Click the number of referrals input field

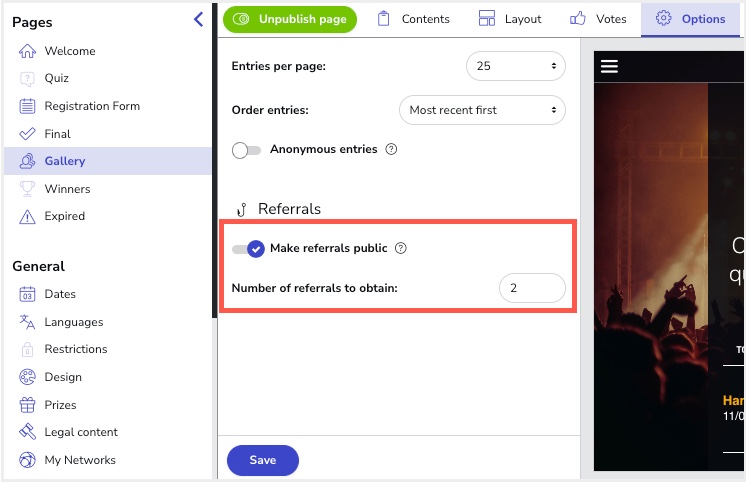[531, 288]
